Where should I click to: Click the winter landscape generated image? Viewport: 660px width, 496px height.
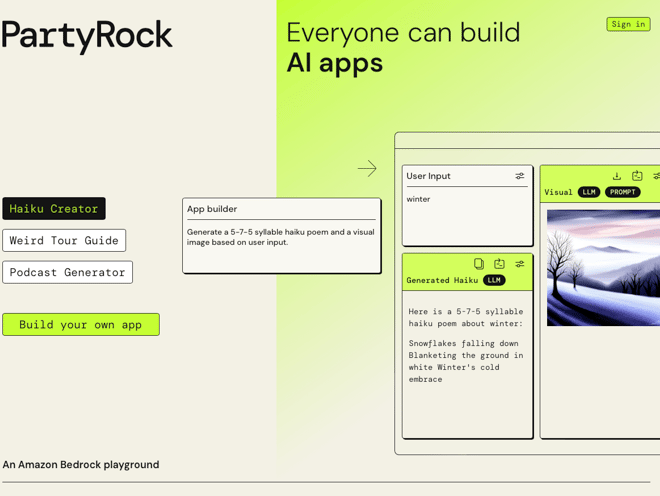pos(603,268)
